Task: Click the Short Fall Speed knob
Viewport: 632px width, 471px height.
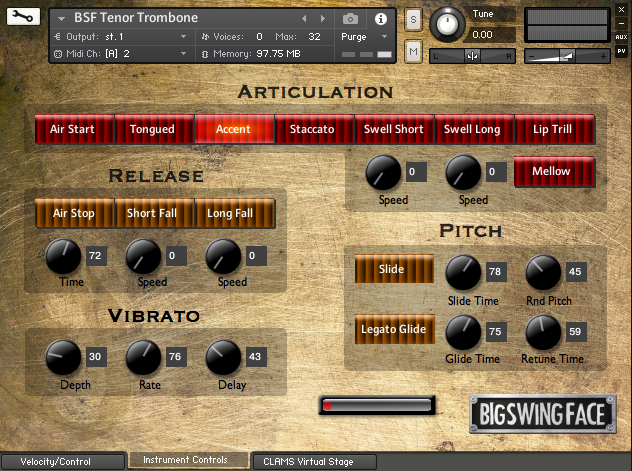Action: (143, 256)
